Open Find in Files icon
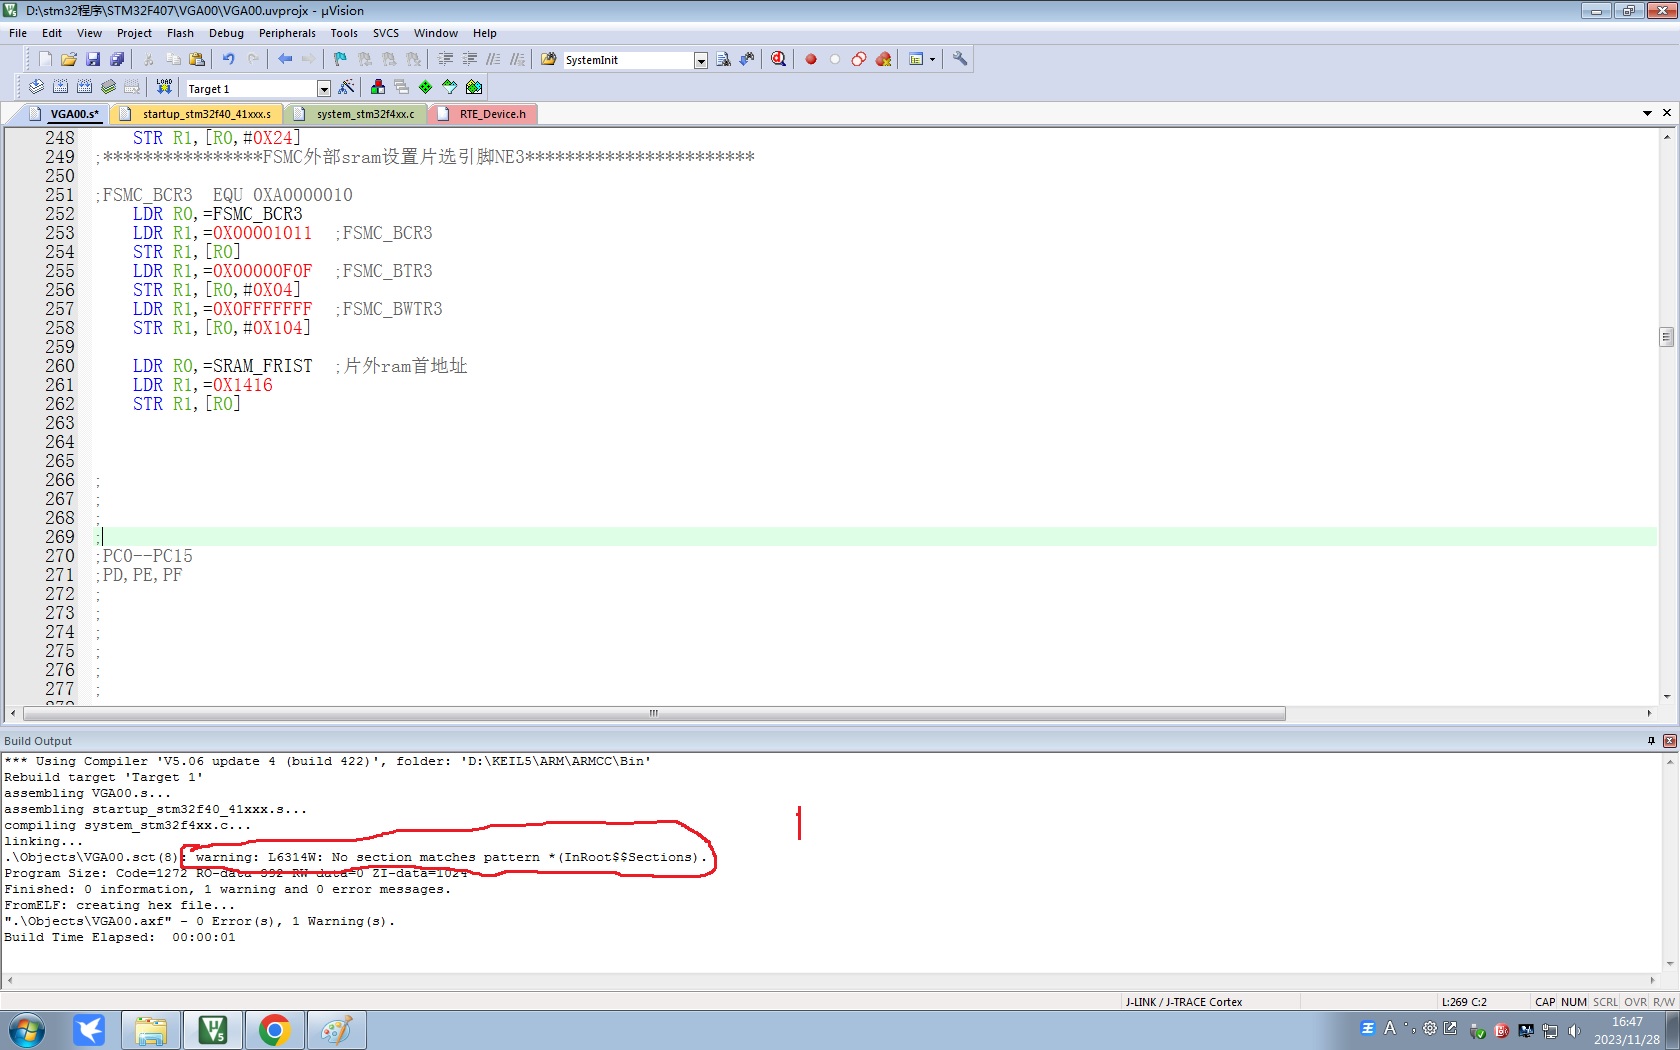The image size is (1680, 1050). tap(549, 59)
